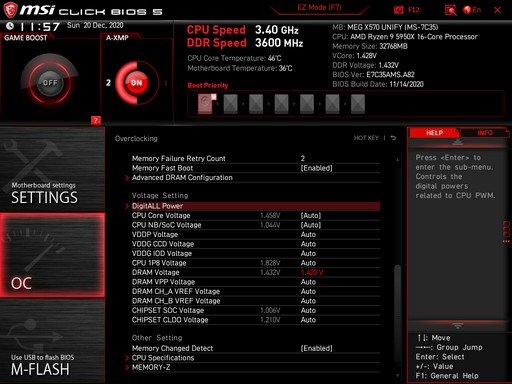Click the CPU Core Temperature 46°C reading
The width and height of the screenshot is (512, 384).
[x=234, y=58]
